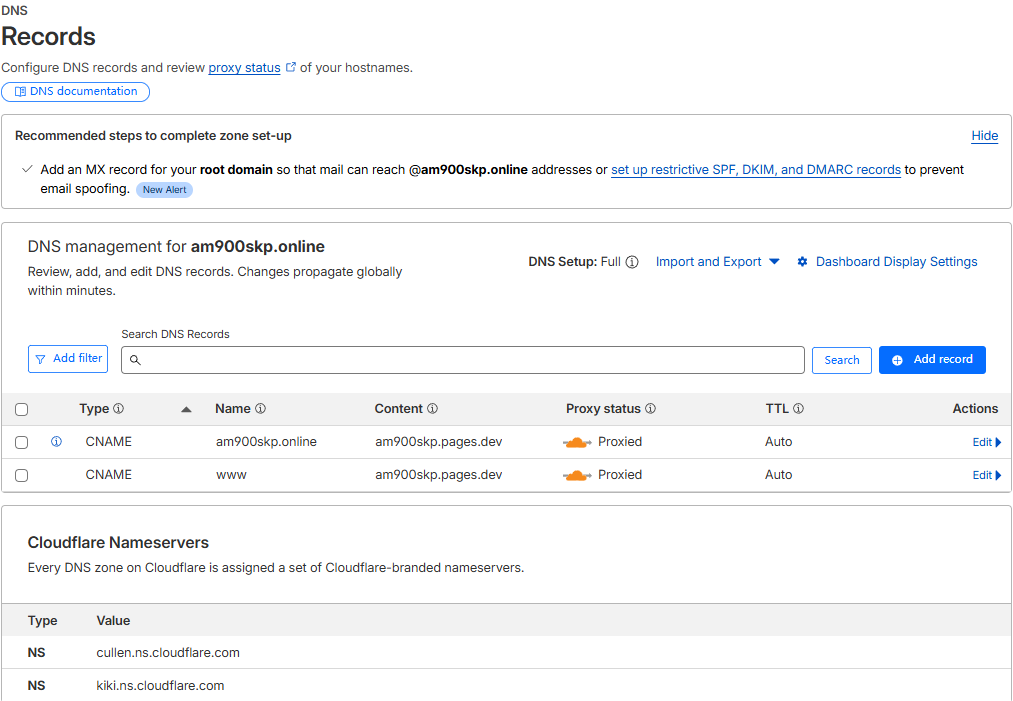1013x701 pixels.
Task: Focus the Search DNS Records field
Action: pyautogui.click(x=463, y=360)
